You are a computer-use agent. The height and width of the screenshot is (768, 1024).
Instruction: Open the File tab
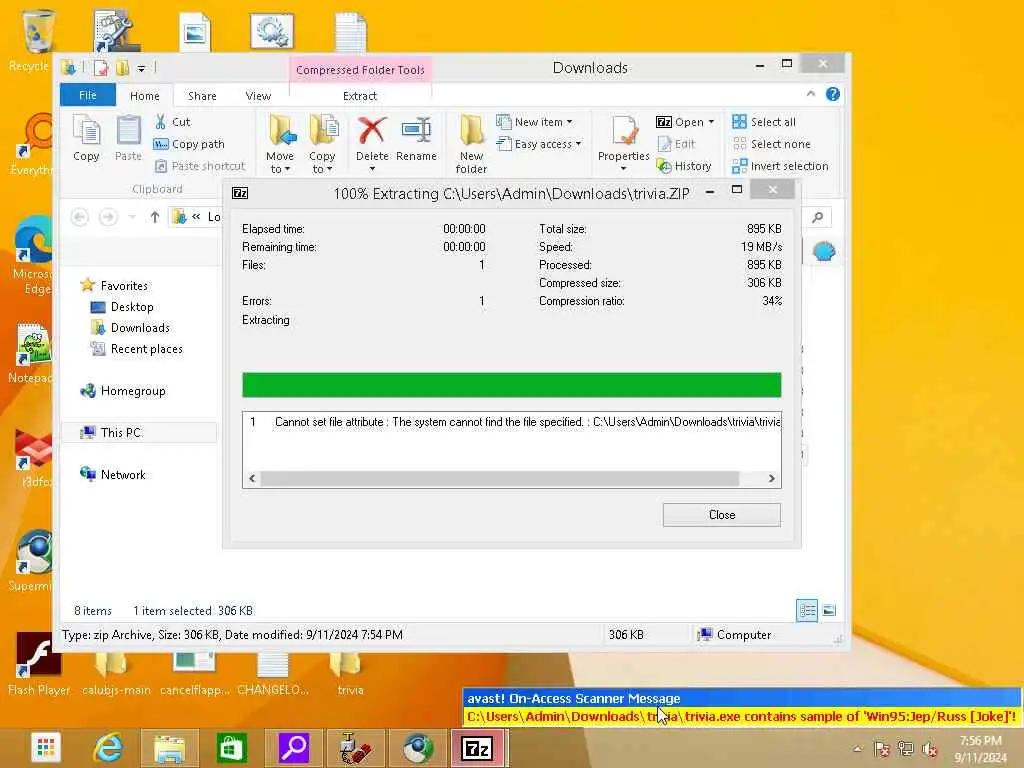tap(88, 95)
